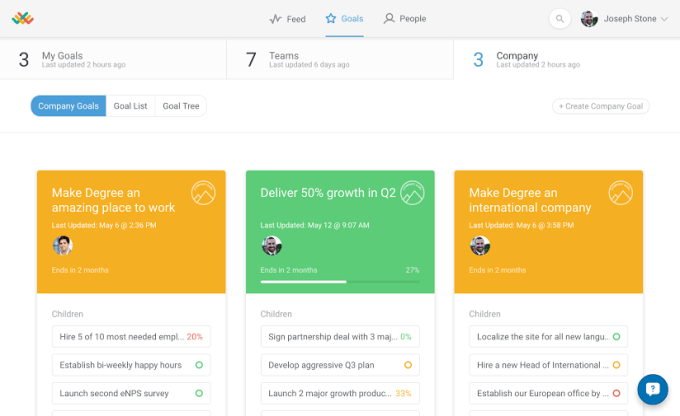Click status circle for eNPS survey

coord(199,393)
